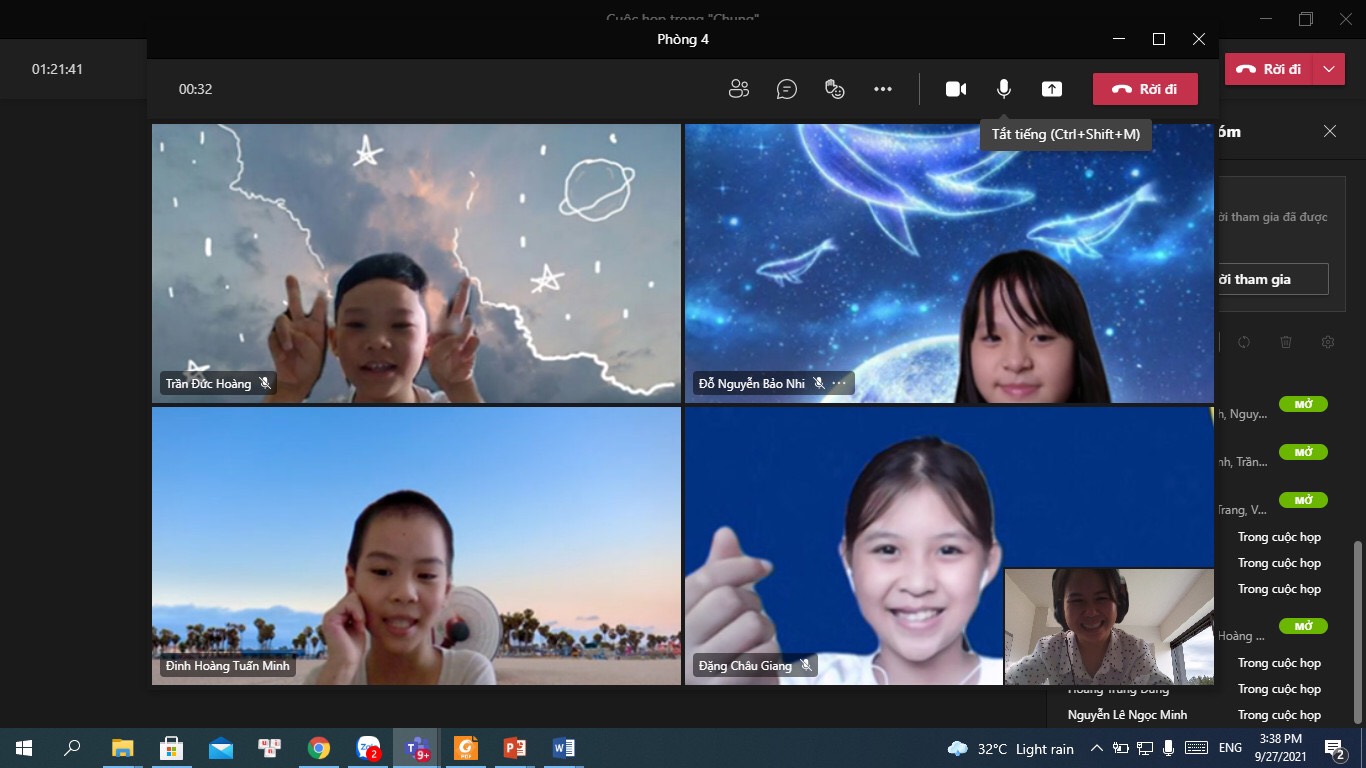Open the meeting chat conversation

pos(787,89)
